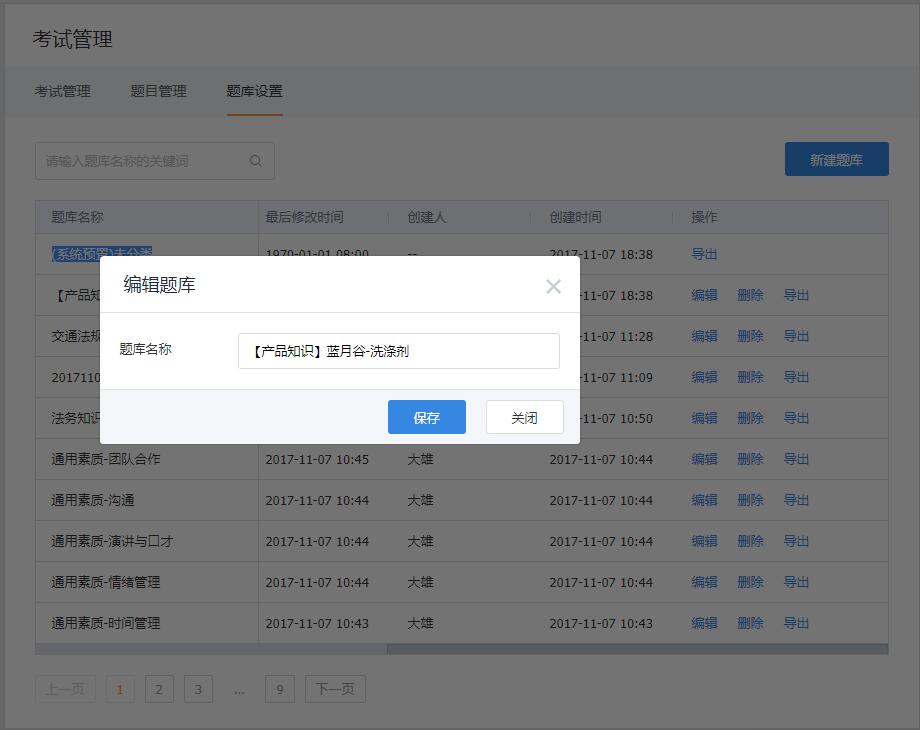The width and height of the screenshot is (920, 730).
Task: Go to page 3 of the list
Action: [198, 689]
